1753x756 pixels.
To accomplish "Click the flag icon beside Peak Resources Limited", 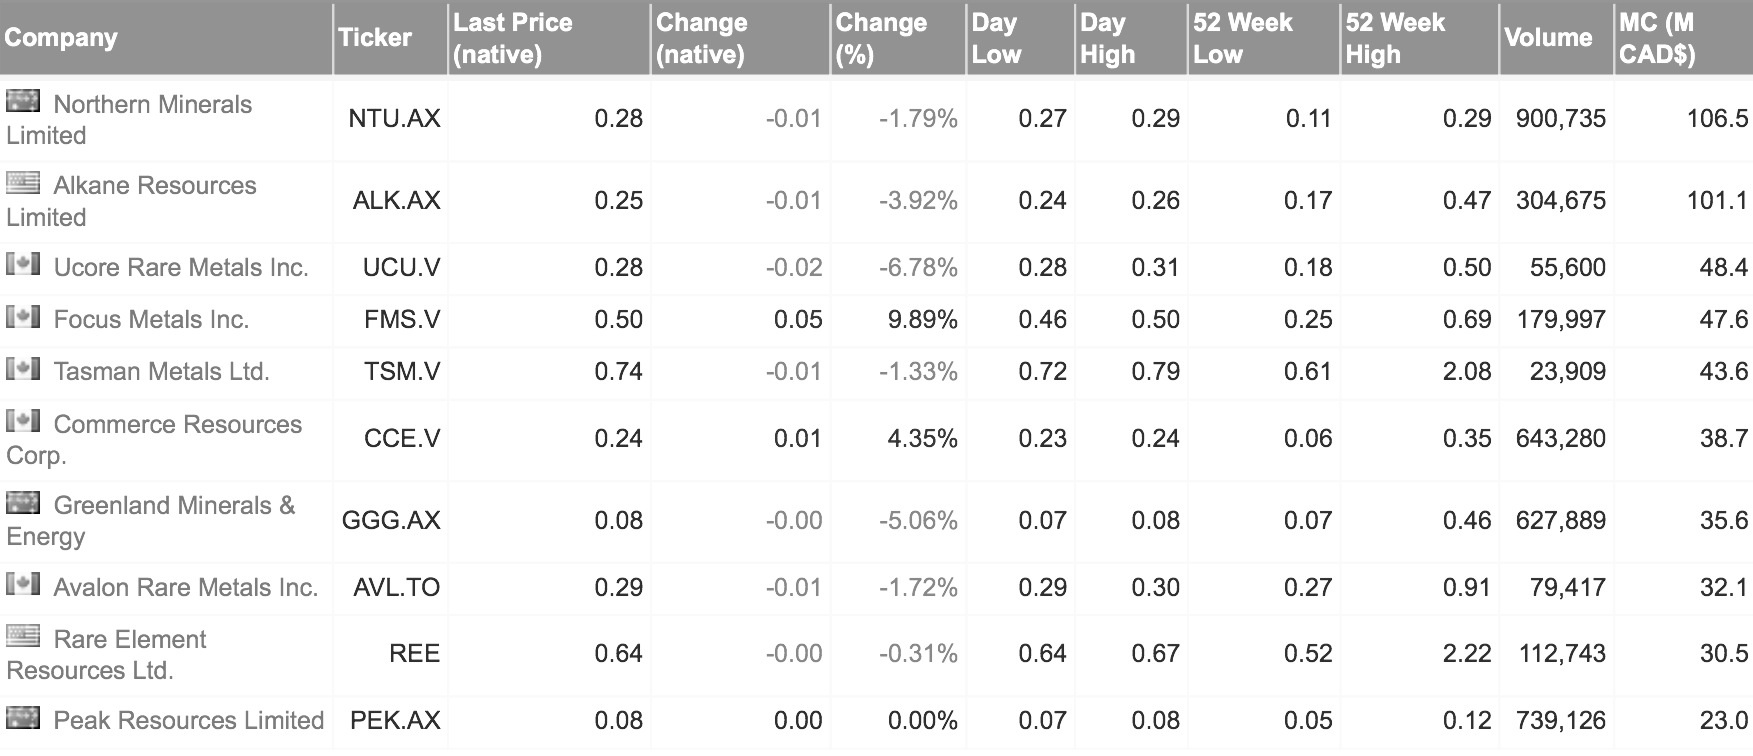I will coord(23,717).
